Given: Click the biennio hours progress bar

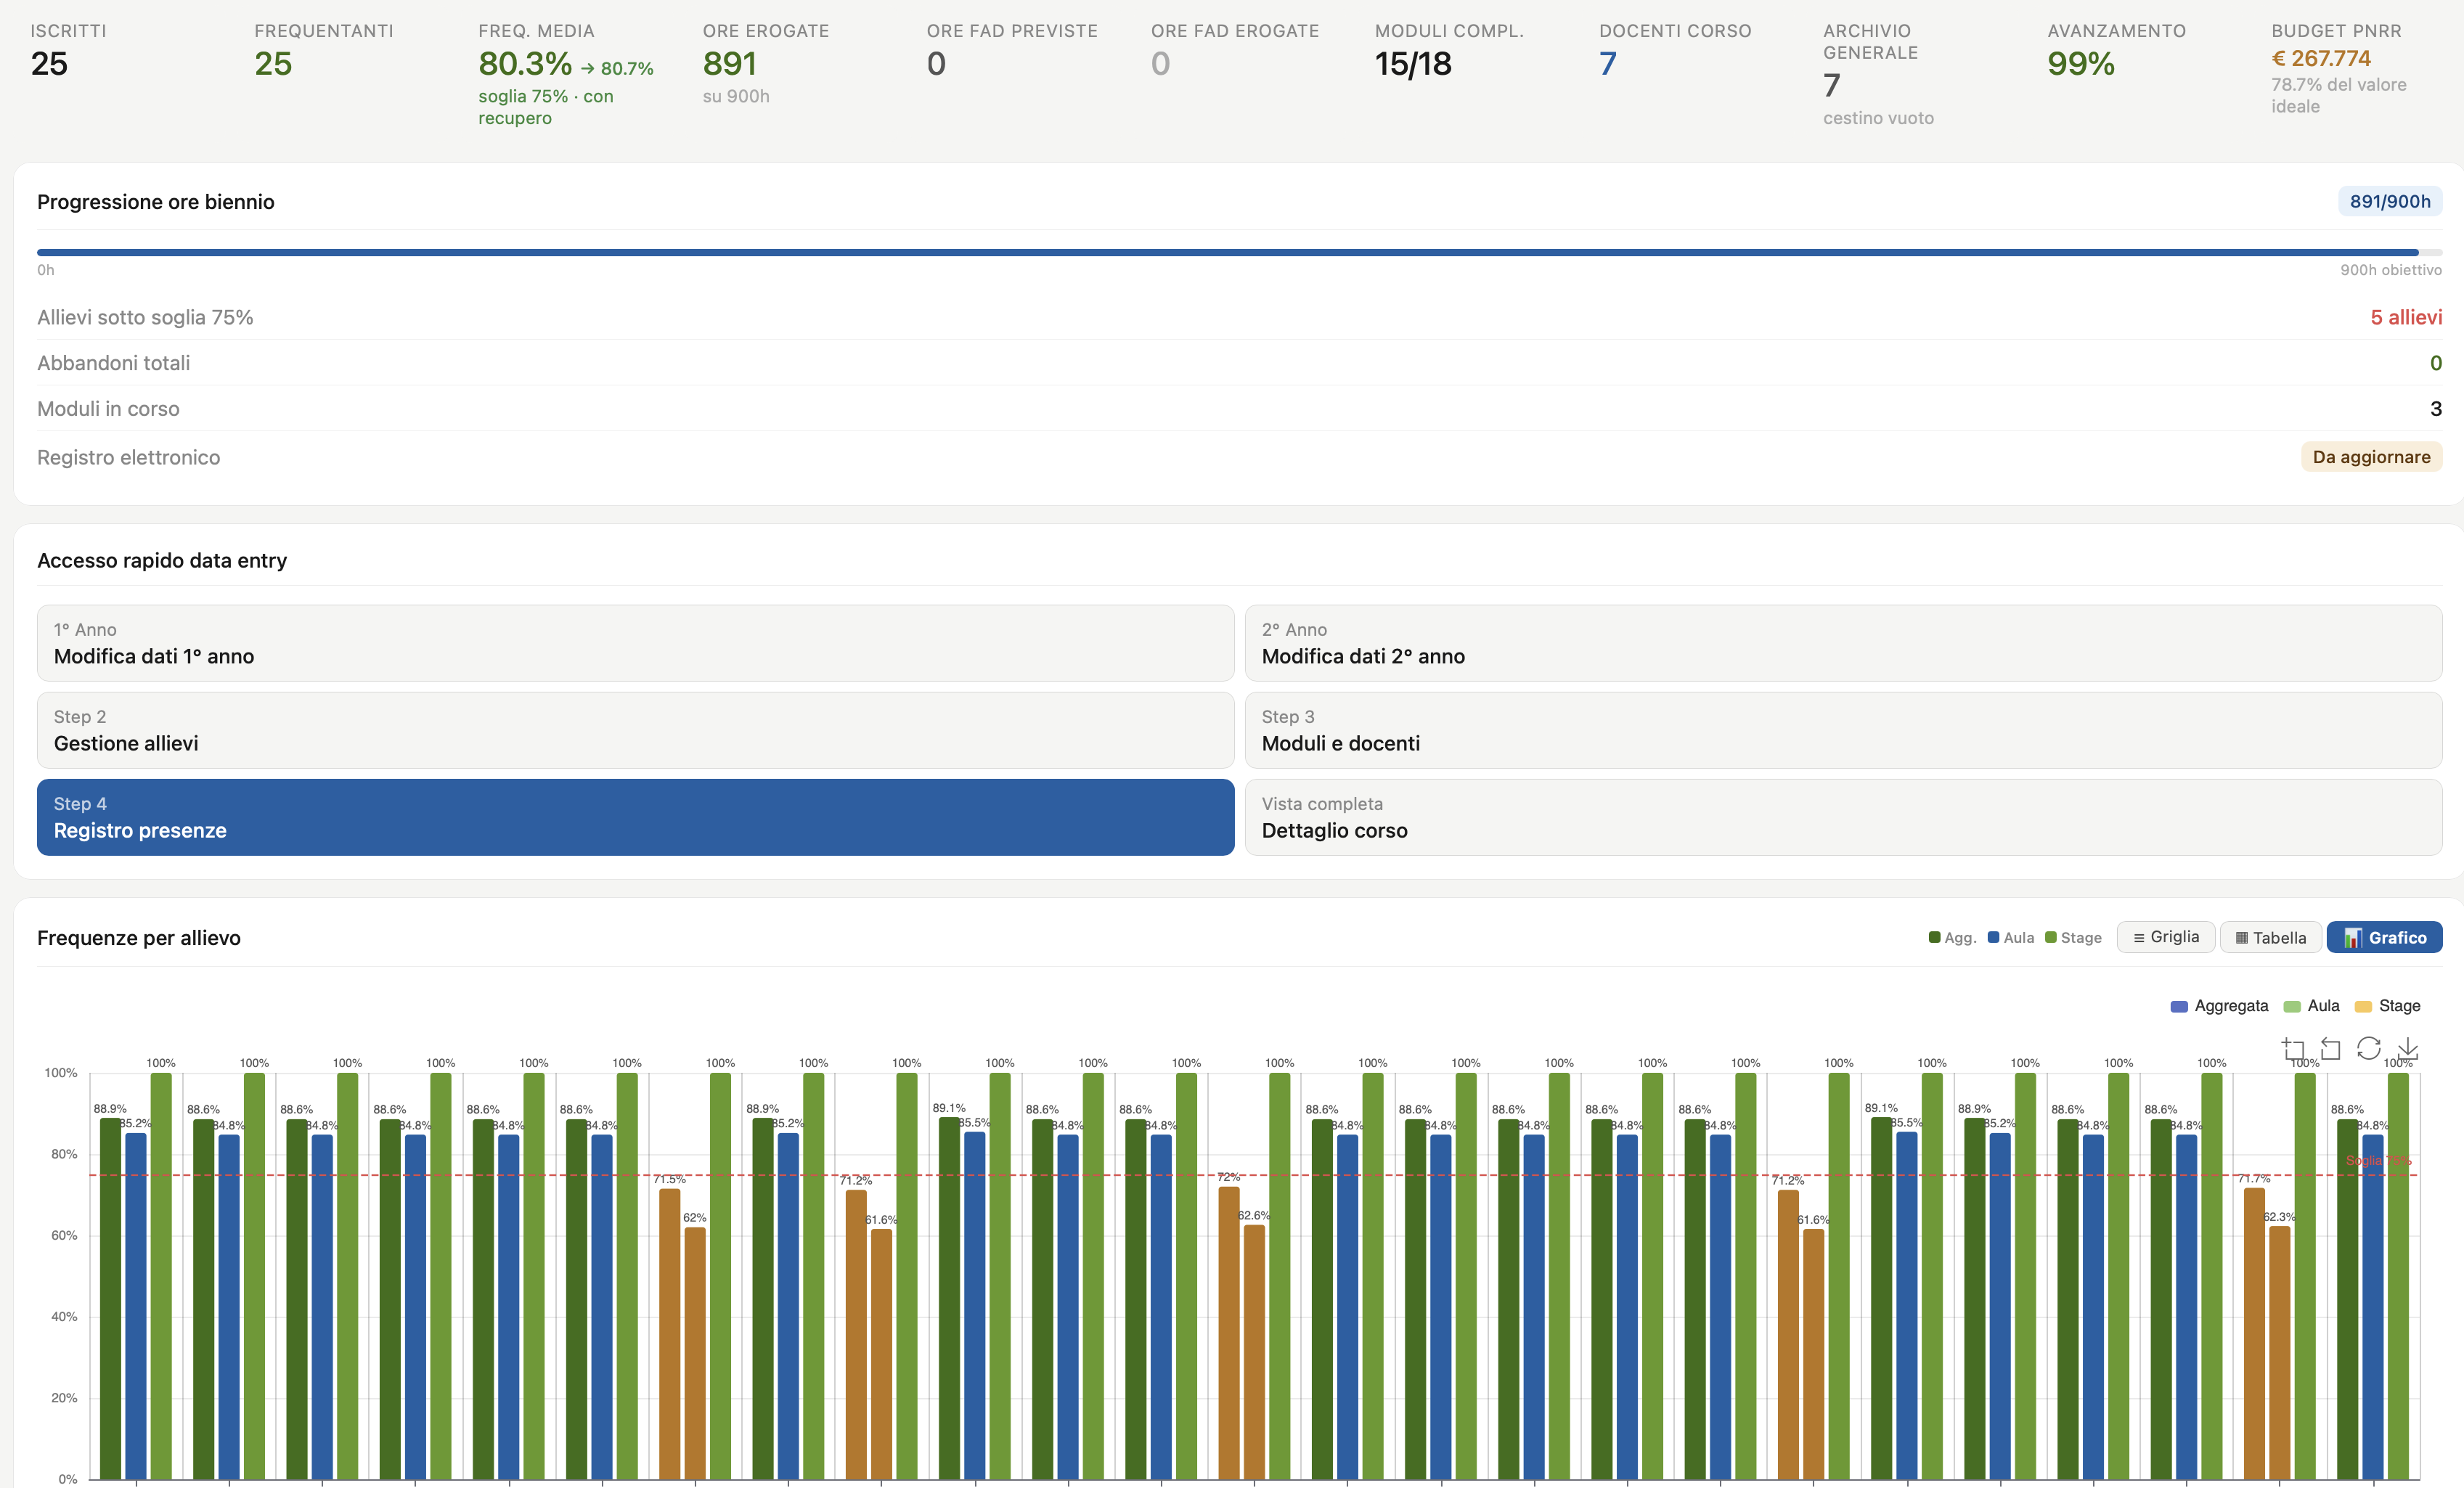Looking at the screenshot, I should (x=1239, y=252).
